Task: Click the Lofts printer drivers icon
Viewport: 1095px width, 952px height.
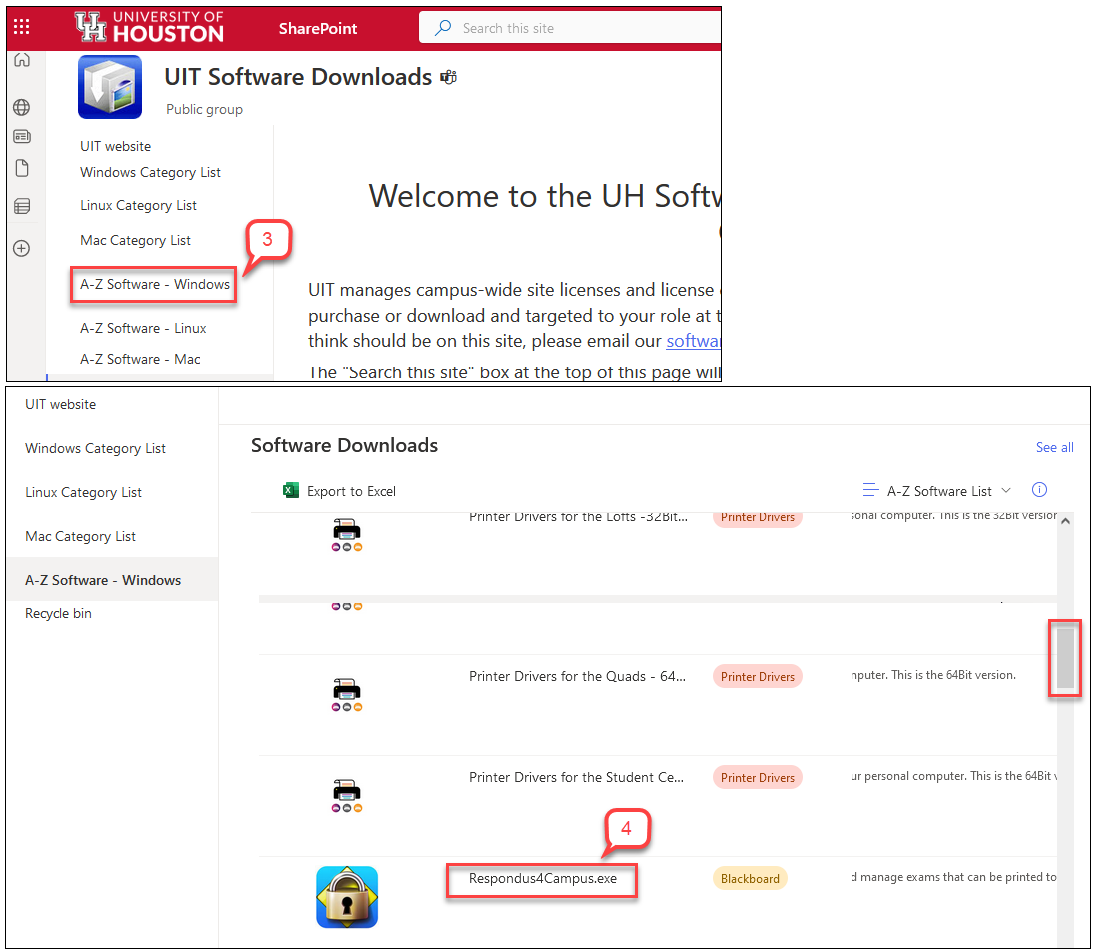Action: pyautogui.click(x=346, y=534)
